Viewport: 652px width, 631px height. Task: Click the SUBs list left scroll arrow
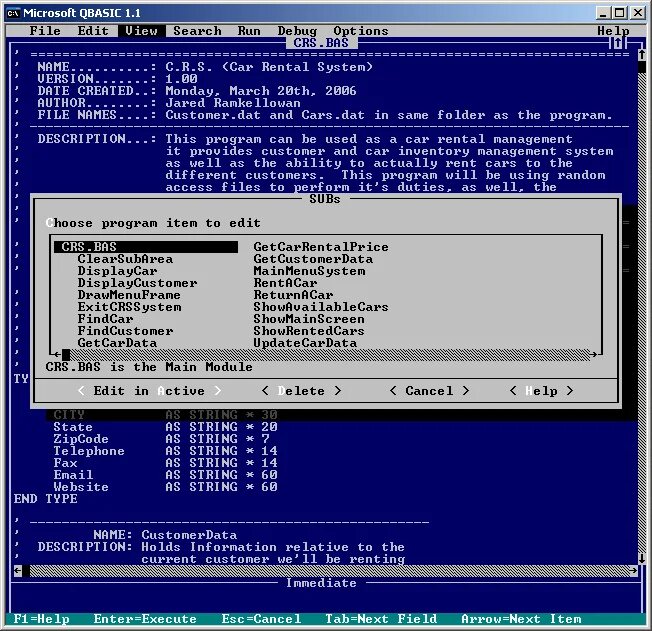[58, 355]
